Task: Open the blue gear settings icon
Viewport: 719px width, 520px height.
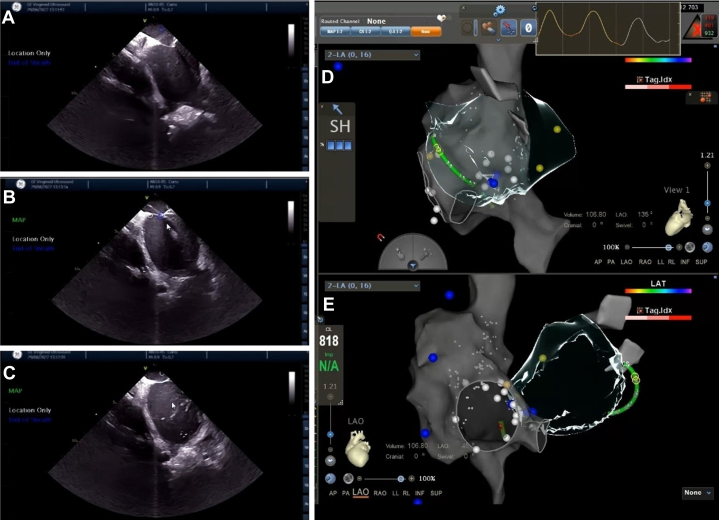Action: pos(499,10)
